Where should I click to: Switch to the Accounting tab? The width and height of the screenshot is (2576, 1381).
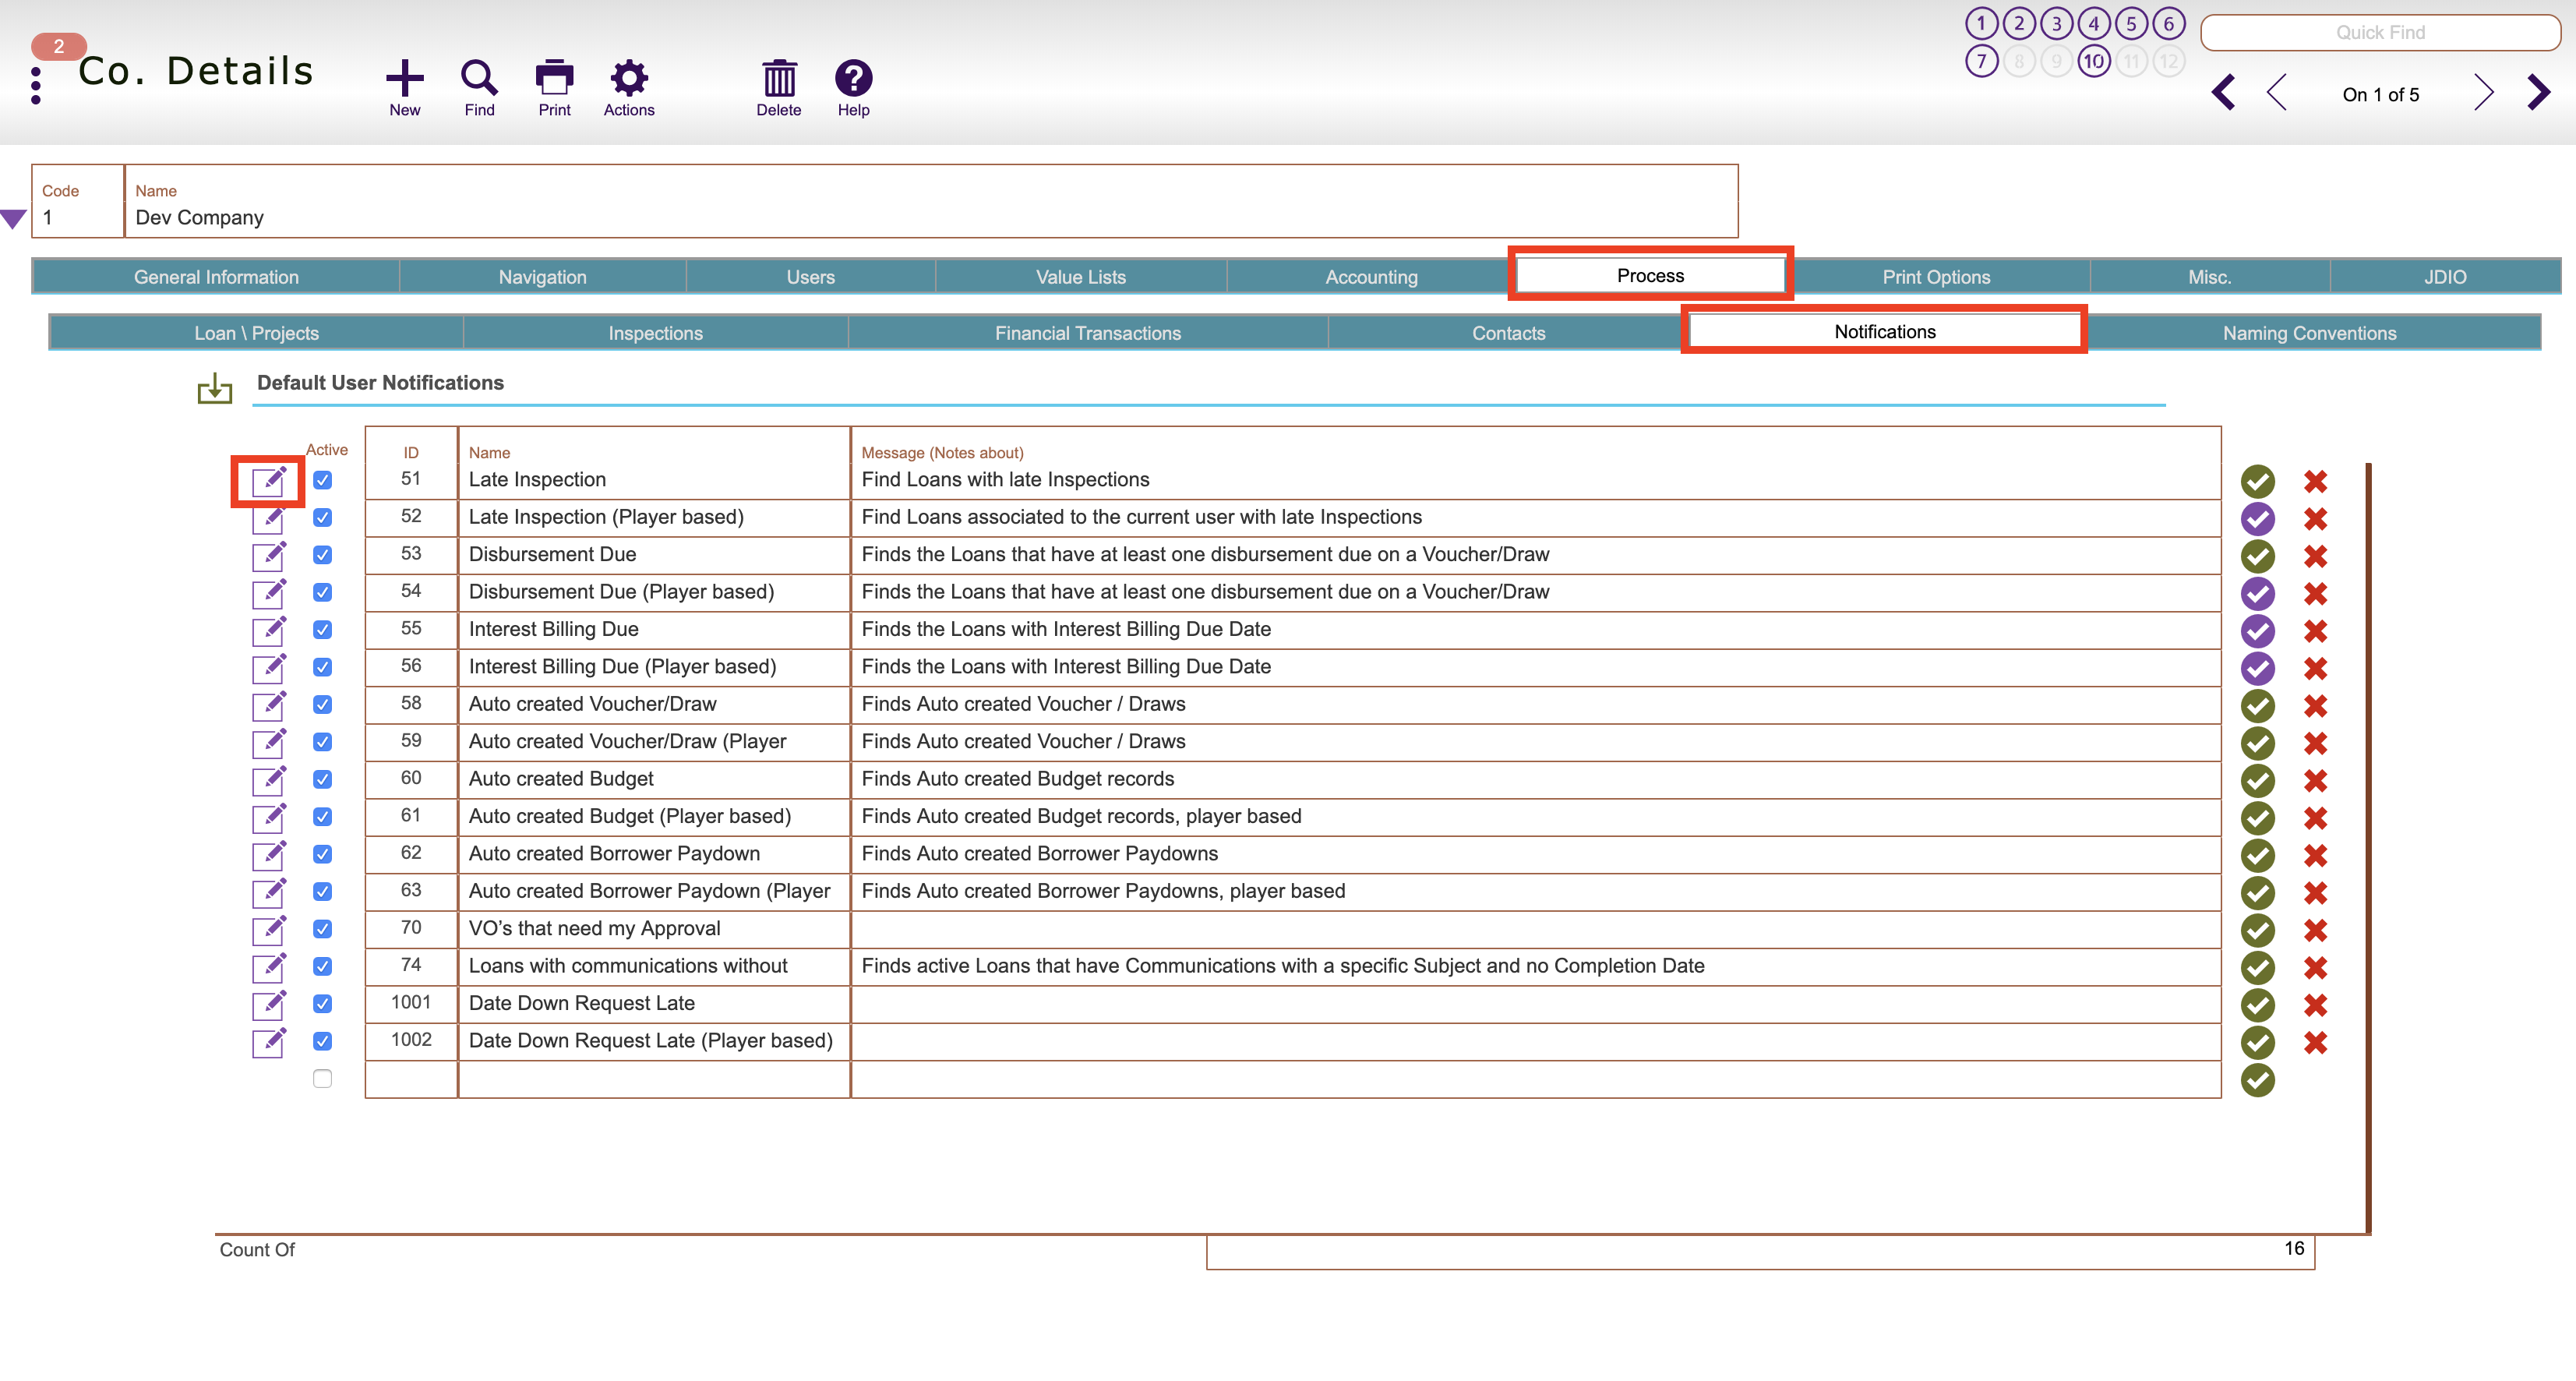point(1371,277)
